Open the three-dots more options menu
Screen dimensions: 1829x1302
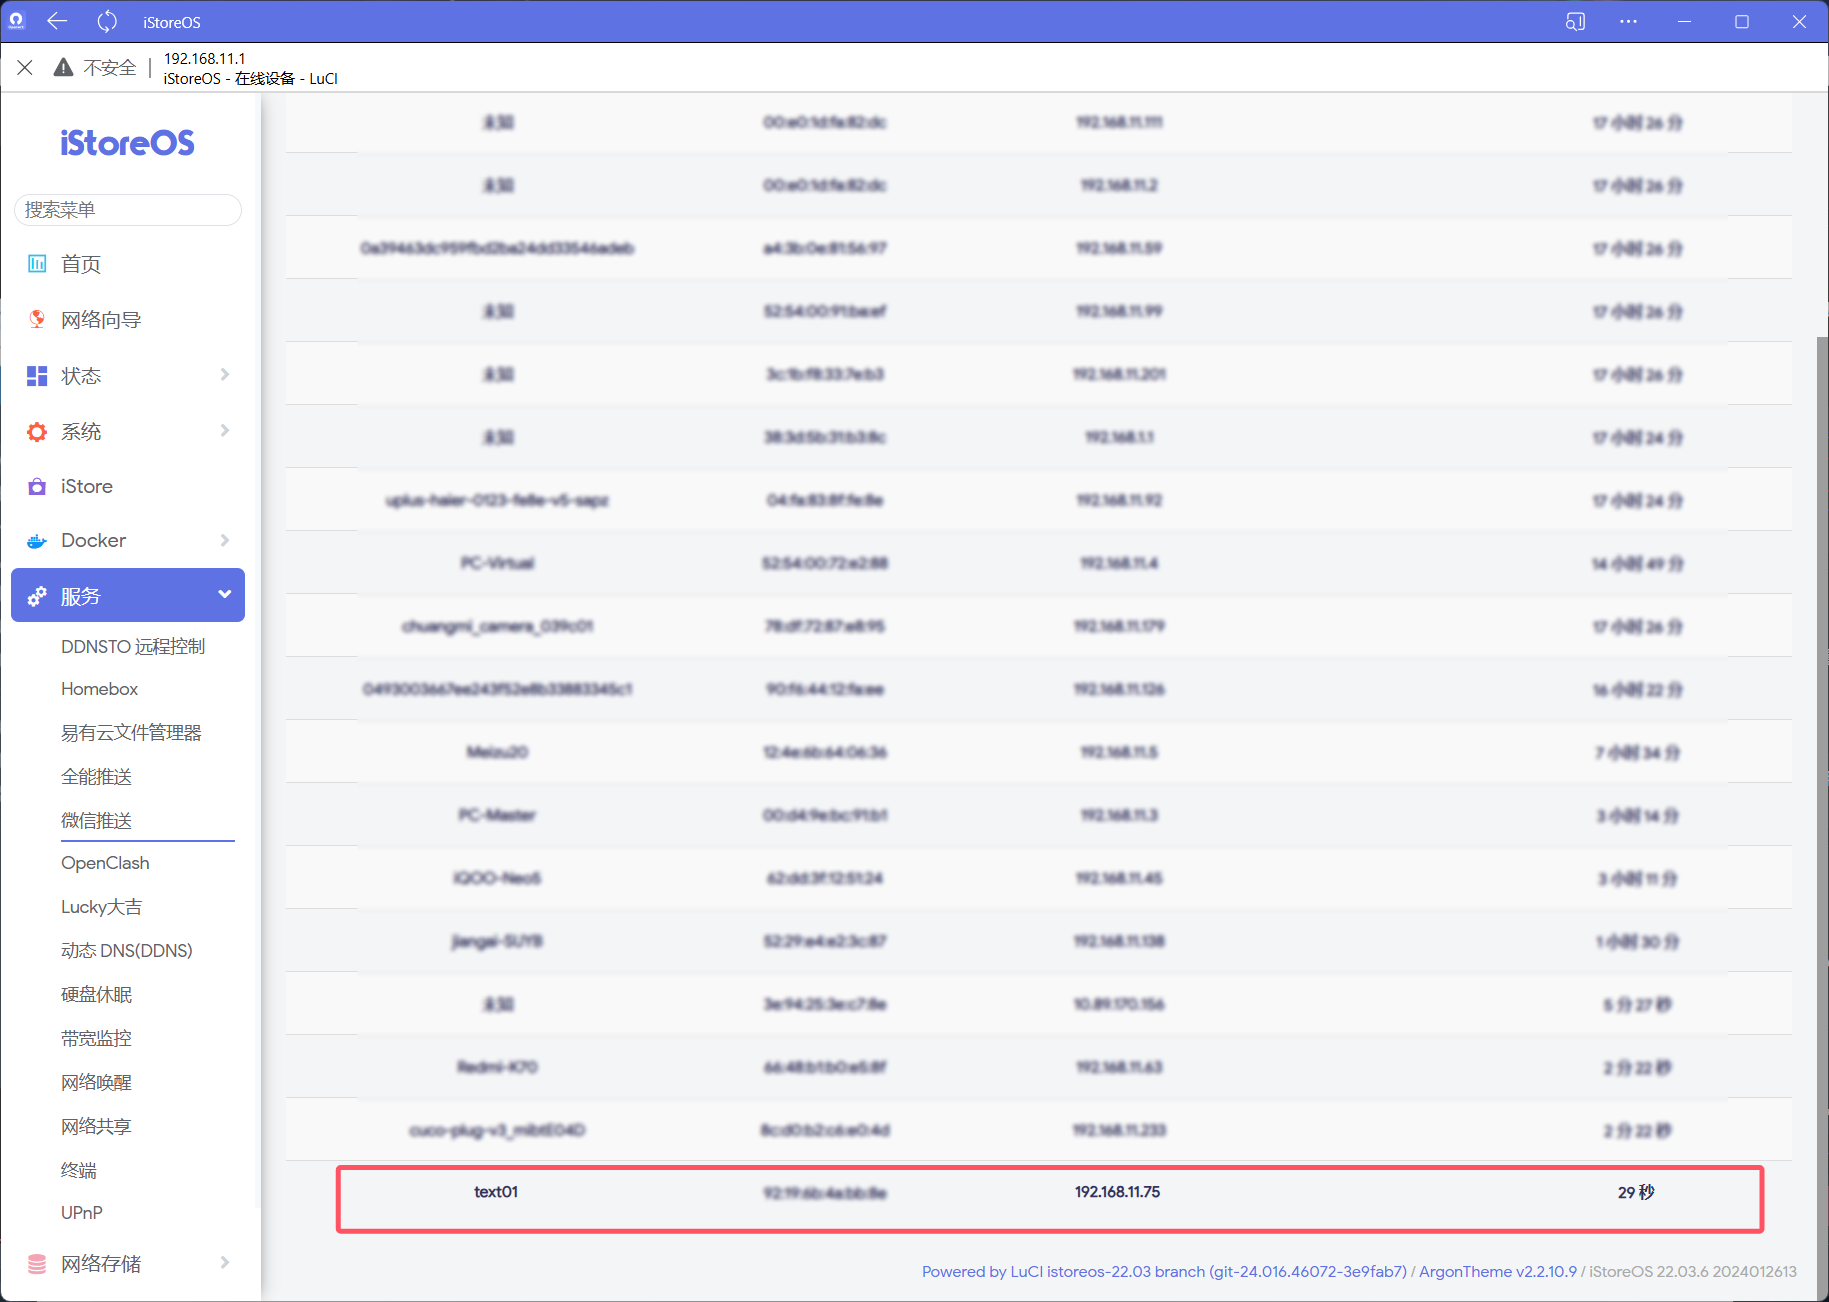point(1628,22)
